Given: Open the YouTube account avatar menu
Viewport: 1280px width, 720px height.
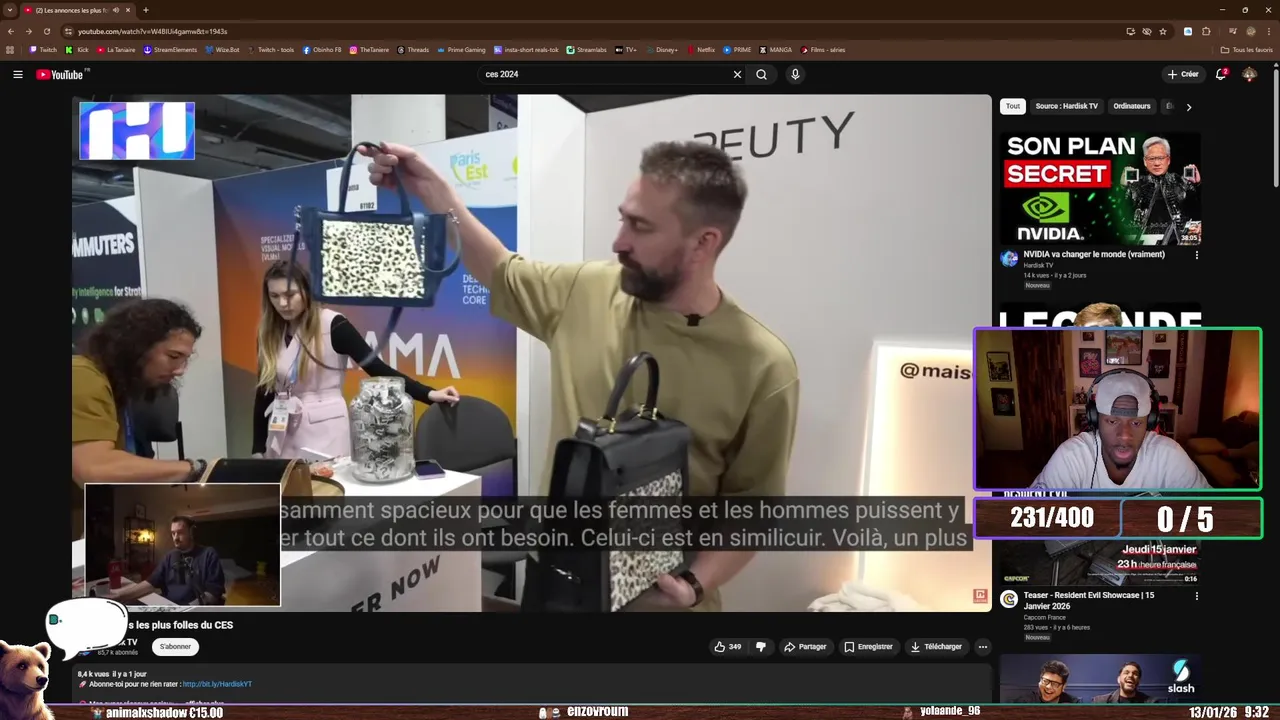Looking at the screenshot, I should 1249,74.
